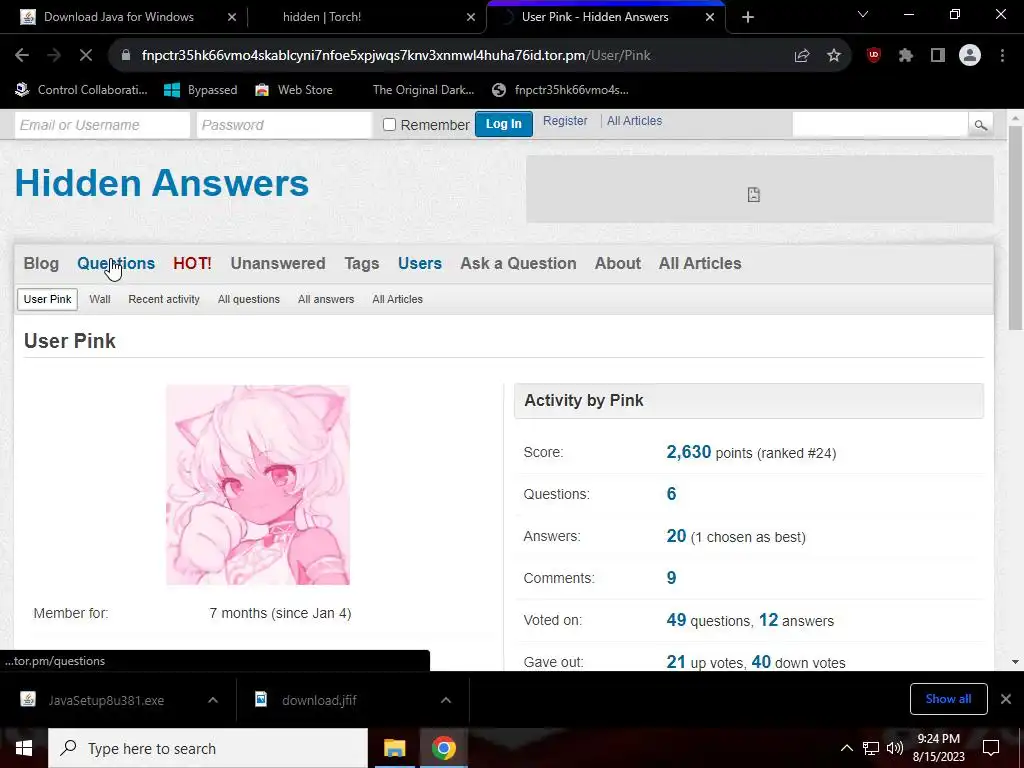The height and width of the screenshot is (768, 1024).
Task: Select the Recent activity sub-tab
Action: point(164,299)
